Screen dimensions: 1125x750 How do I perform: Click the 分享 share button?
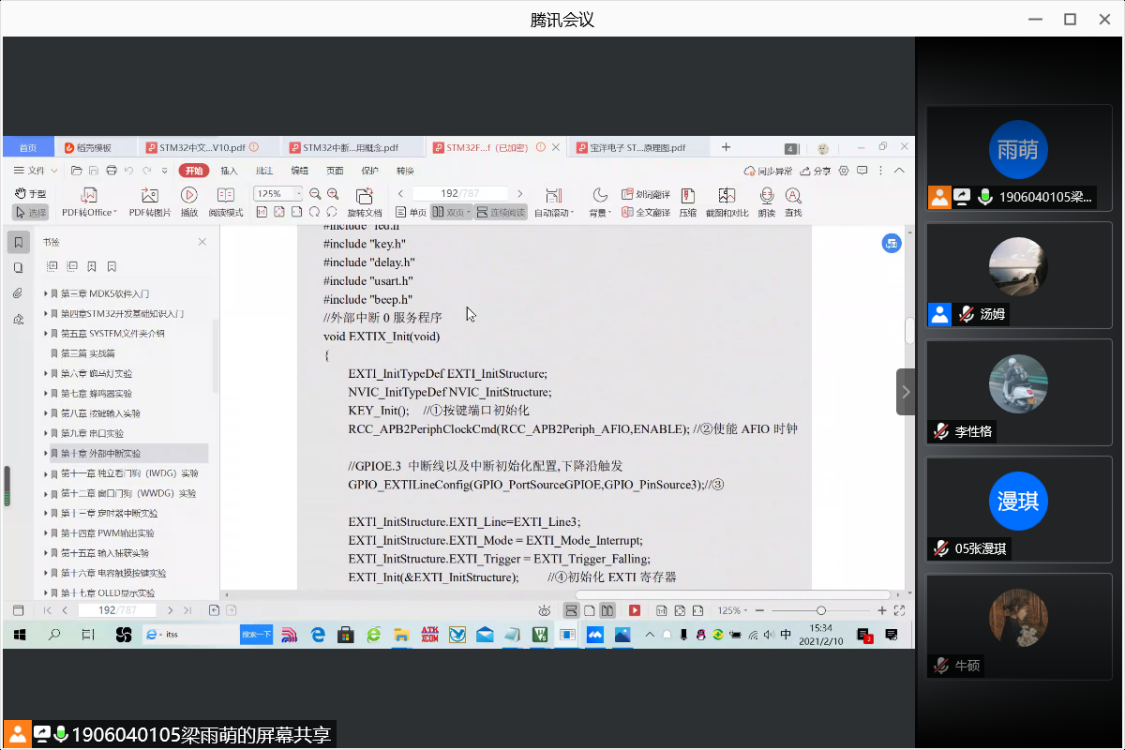(816, 171)
